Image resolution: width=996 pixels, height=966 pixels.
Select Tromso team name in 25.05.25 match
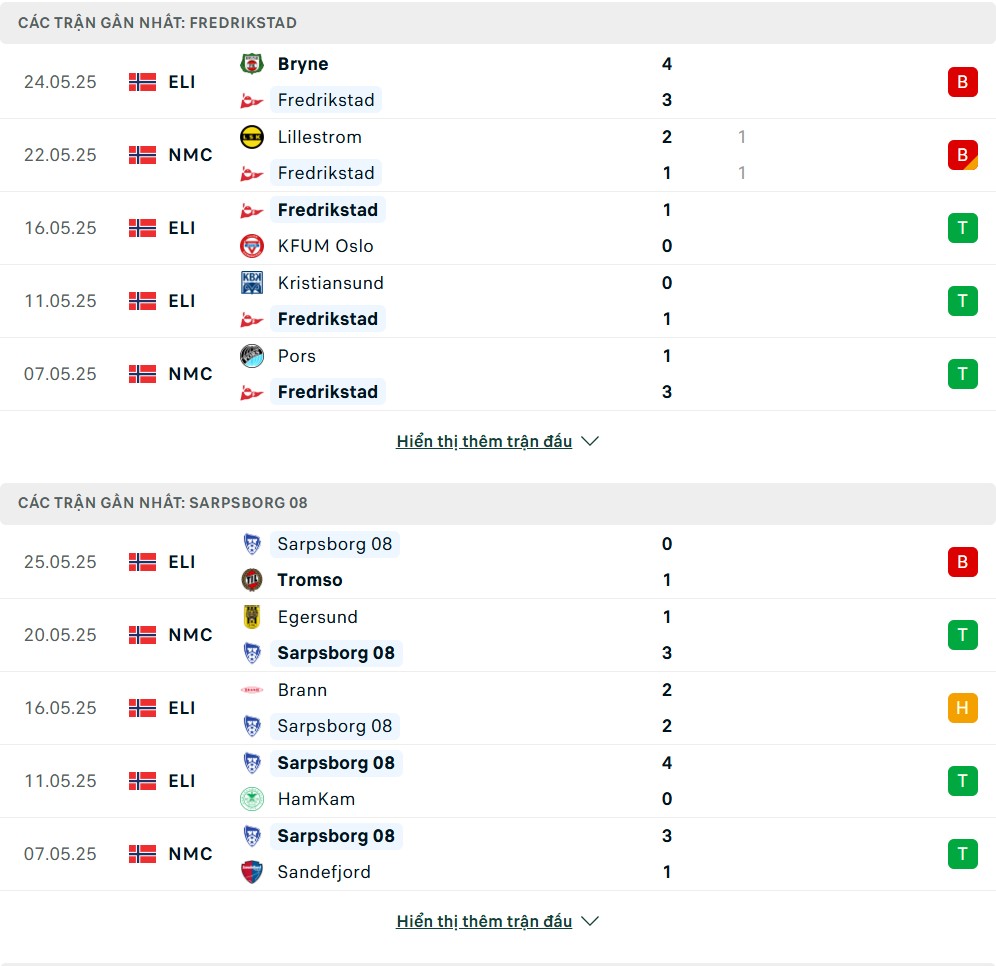[x=309, y=580]
